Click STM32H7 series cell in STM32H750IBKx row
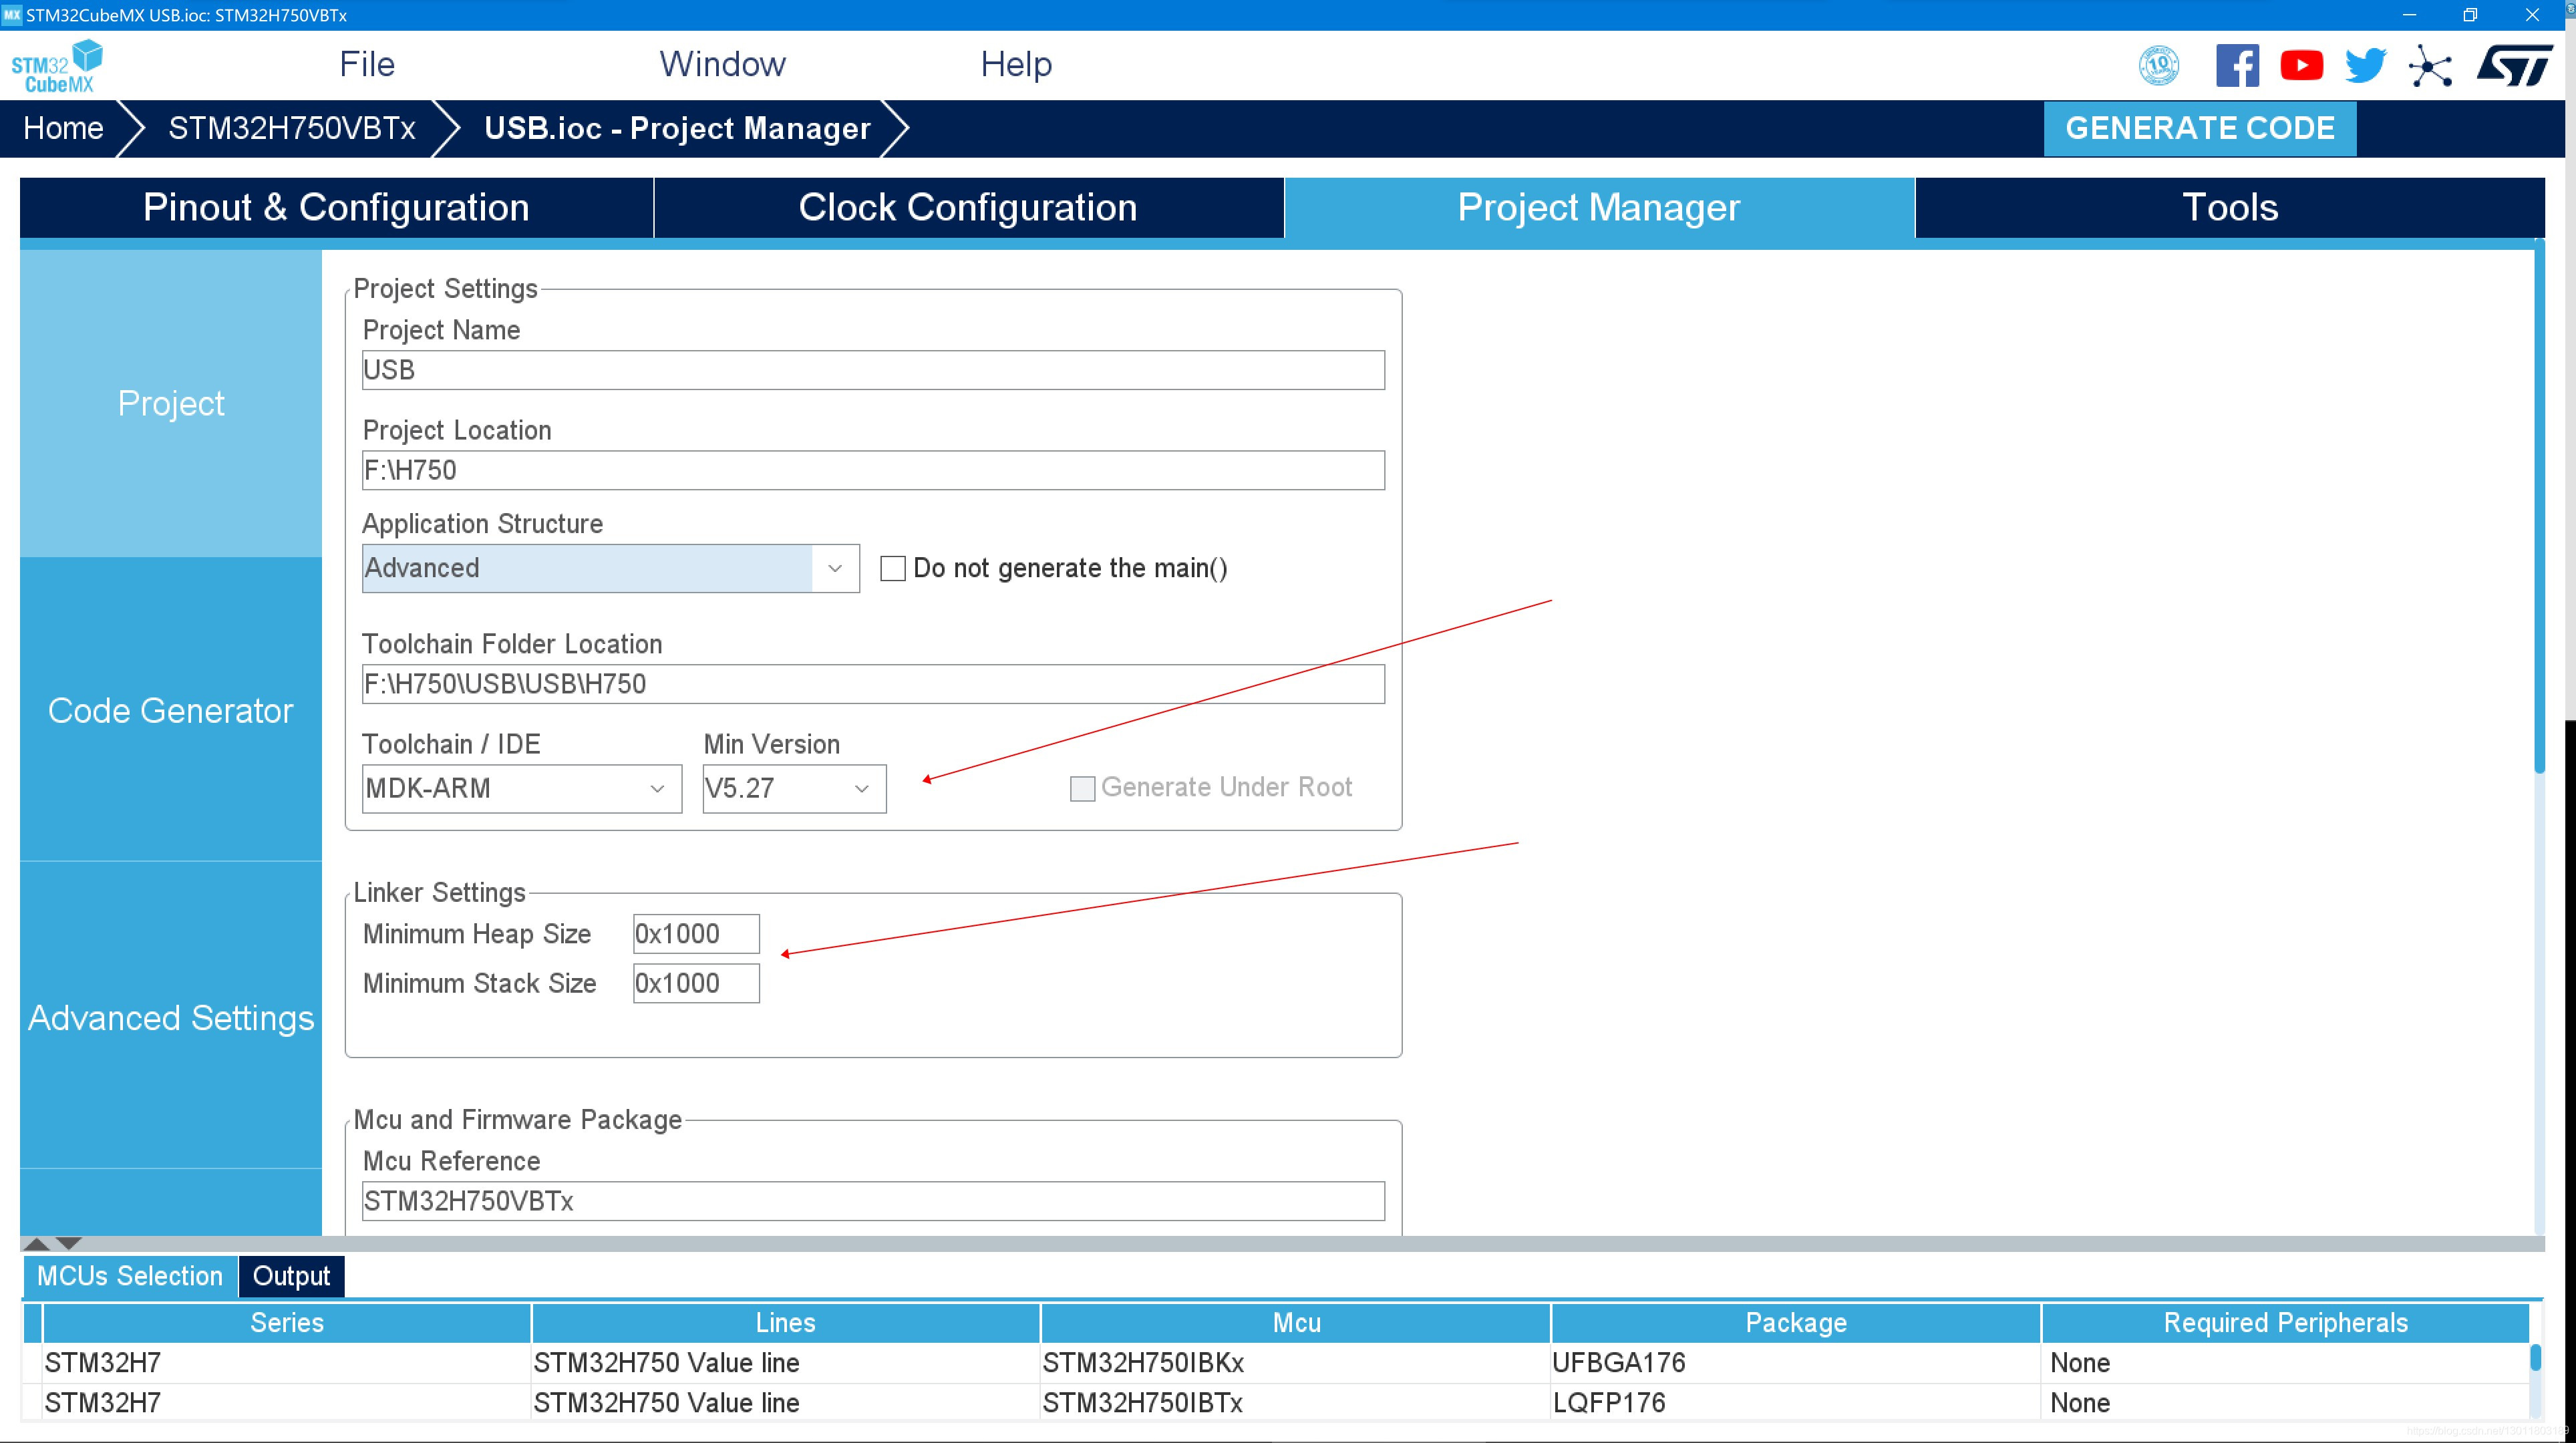This screenshot has height=1443, width=2576. (286, 1363)
